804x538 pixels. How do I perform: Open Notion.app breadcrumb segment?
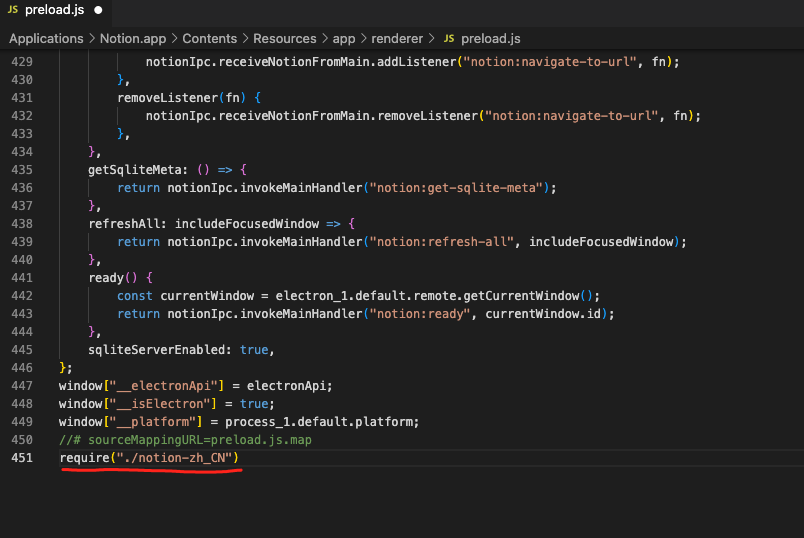click(133, 39)
